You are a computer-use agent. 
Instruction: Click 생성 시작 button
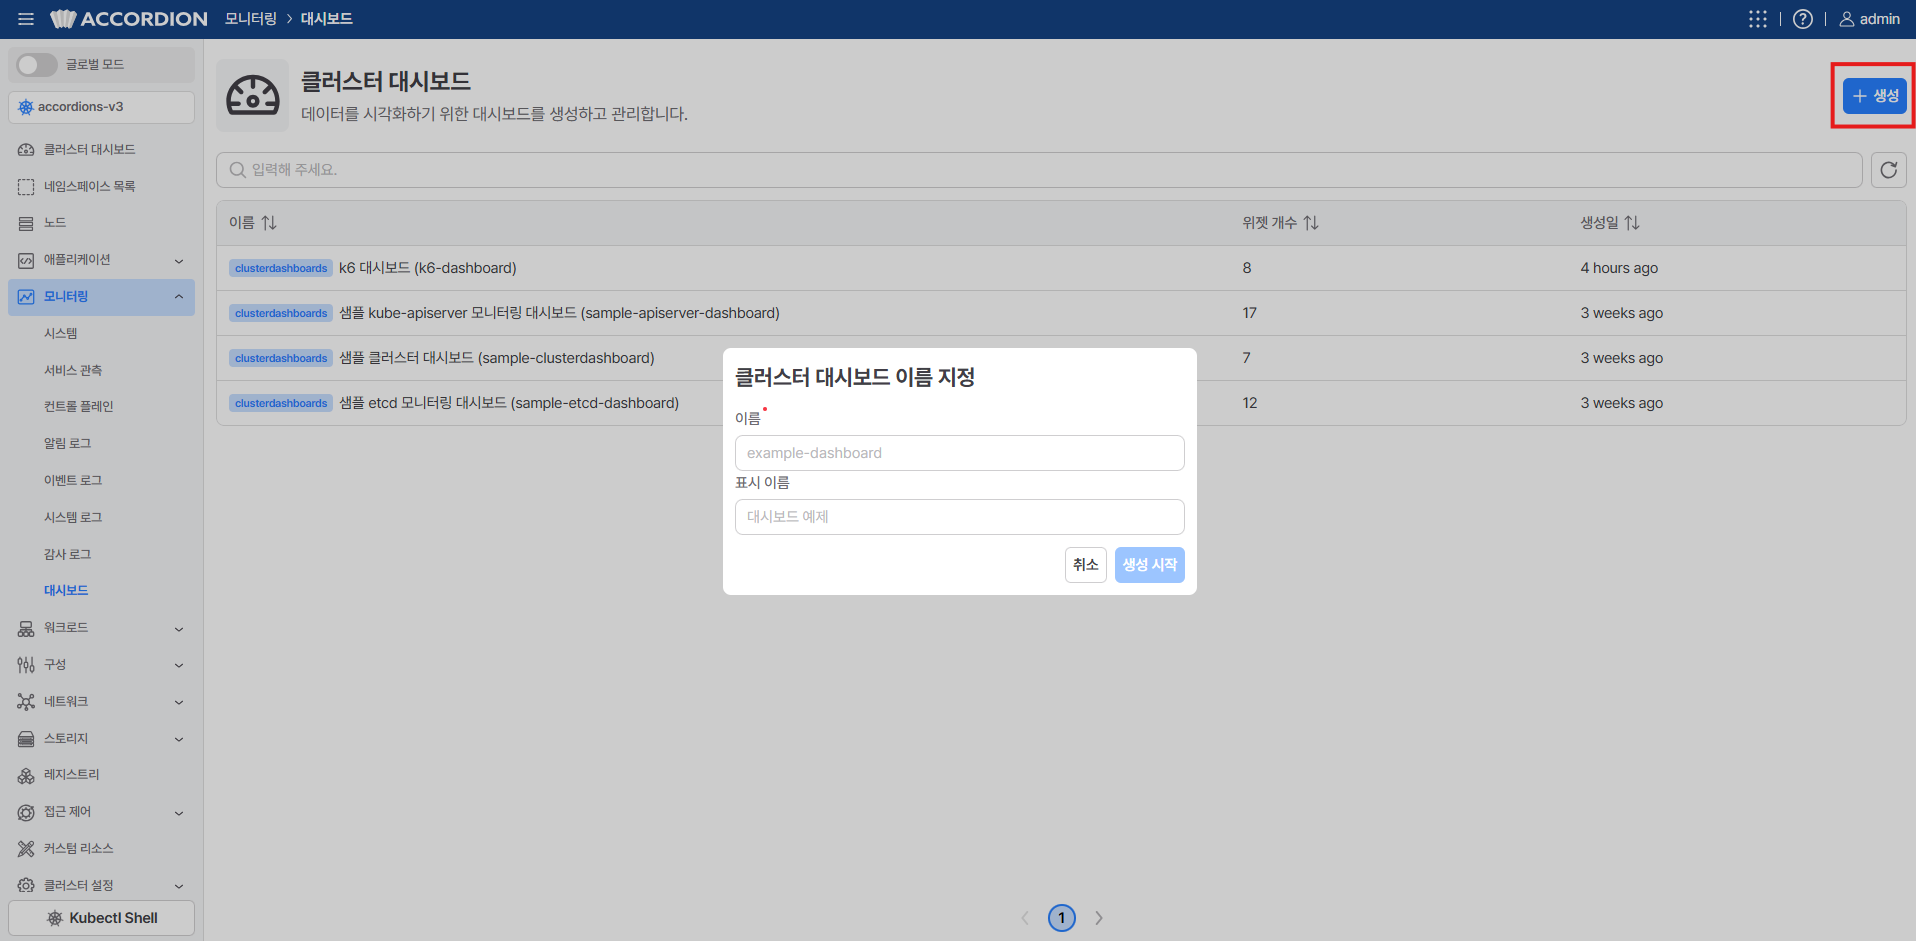pyautogui.click(x=1149, y=565)
